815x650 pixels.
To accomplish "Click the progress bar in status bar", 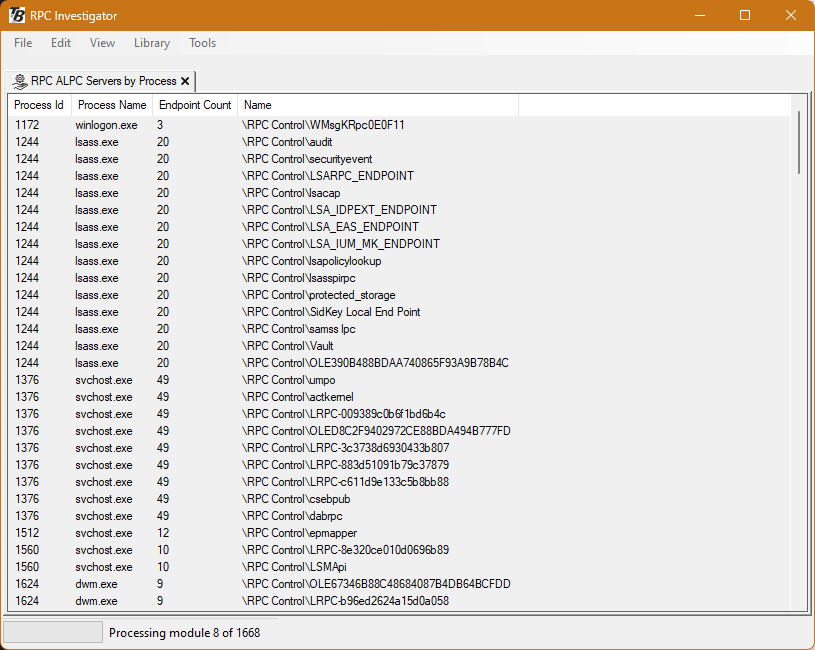I will pyautogui.click(x=53, y=632).
